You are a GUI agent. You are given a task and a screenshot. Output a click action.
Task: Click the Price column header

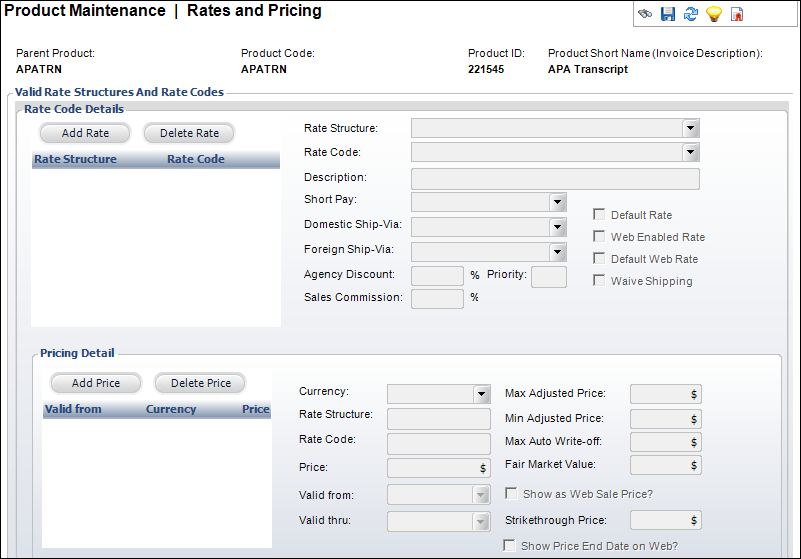(x=255, y=409)
